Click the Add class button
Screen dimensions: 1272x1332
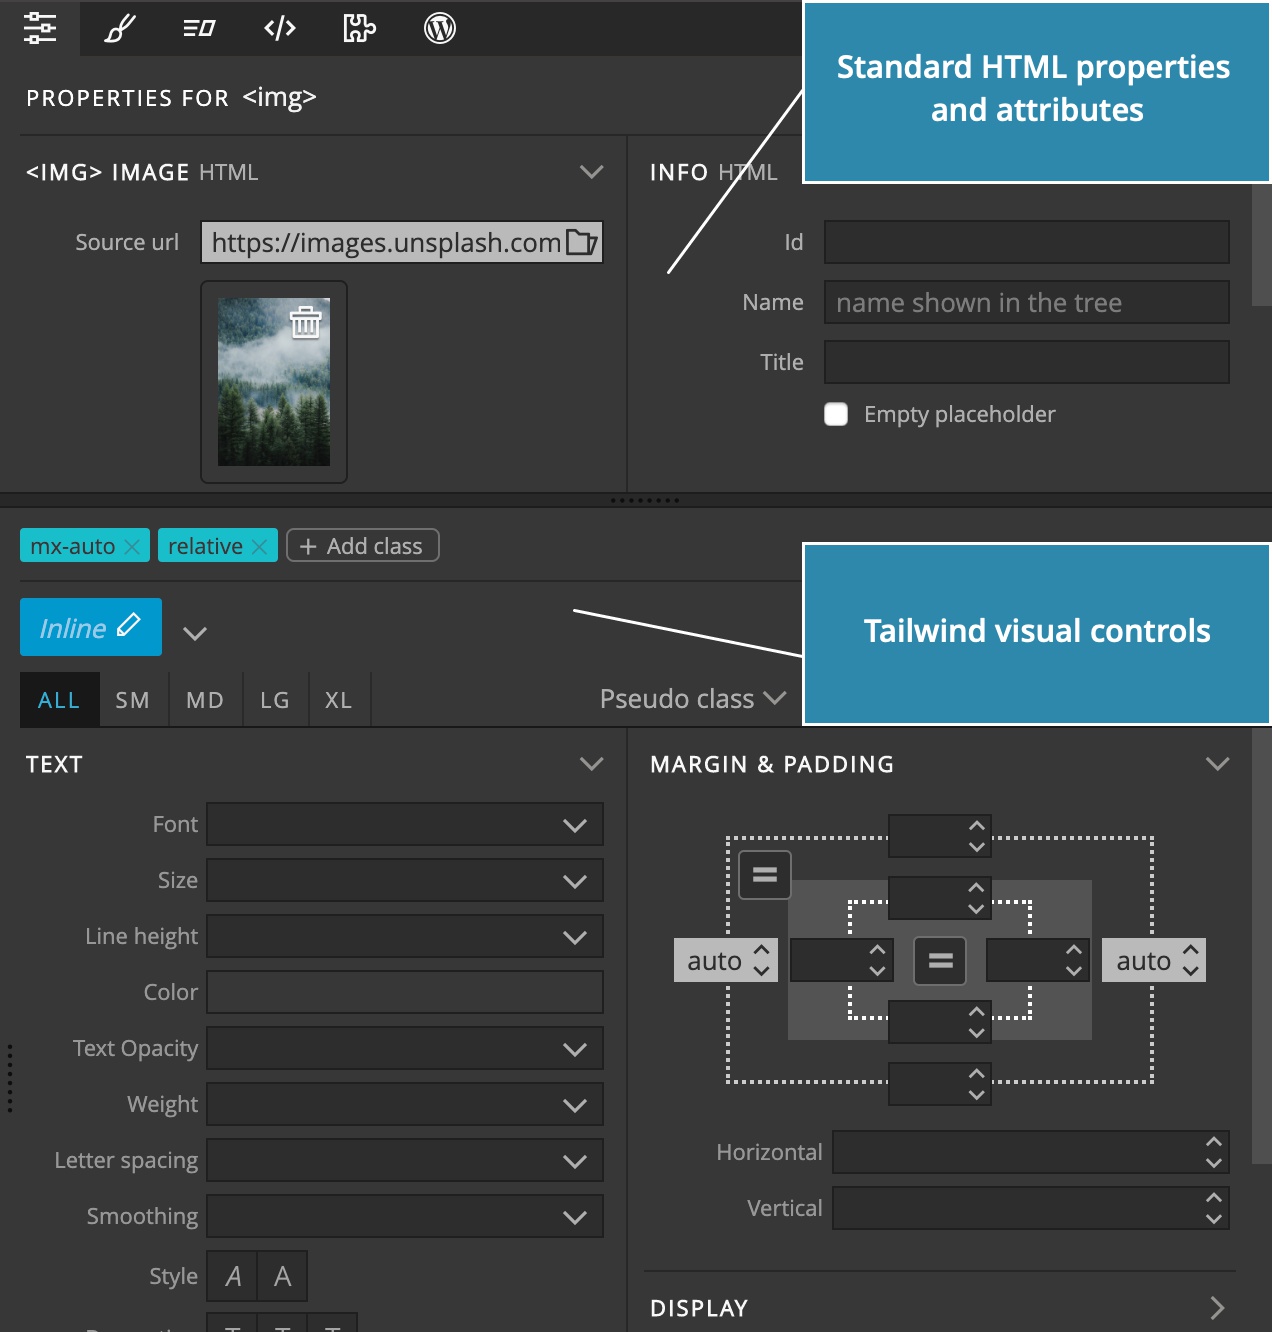(x=362, y=546)
